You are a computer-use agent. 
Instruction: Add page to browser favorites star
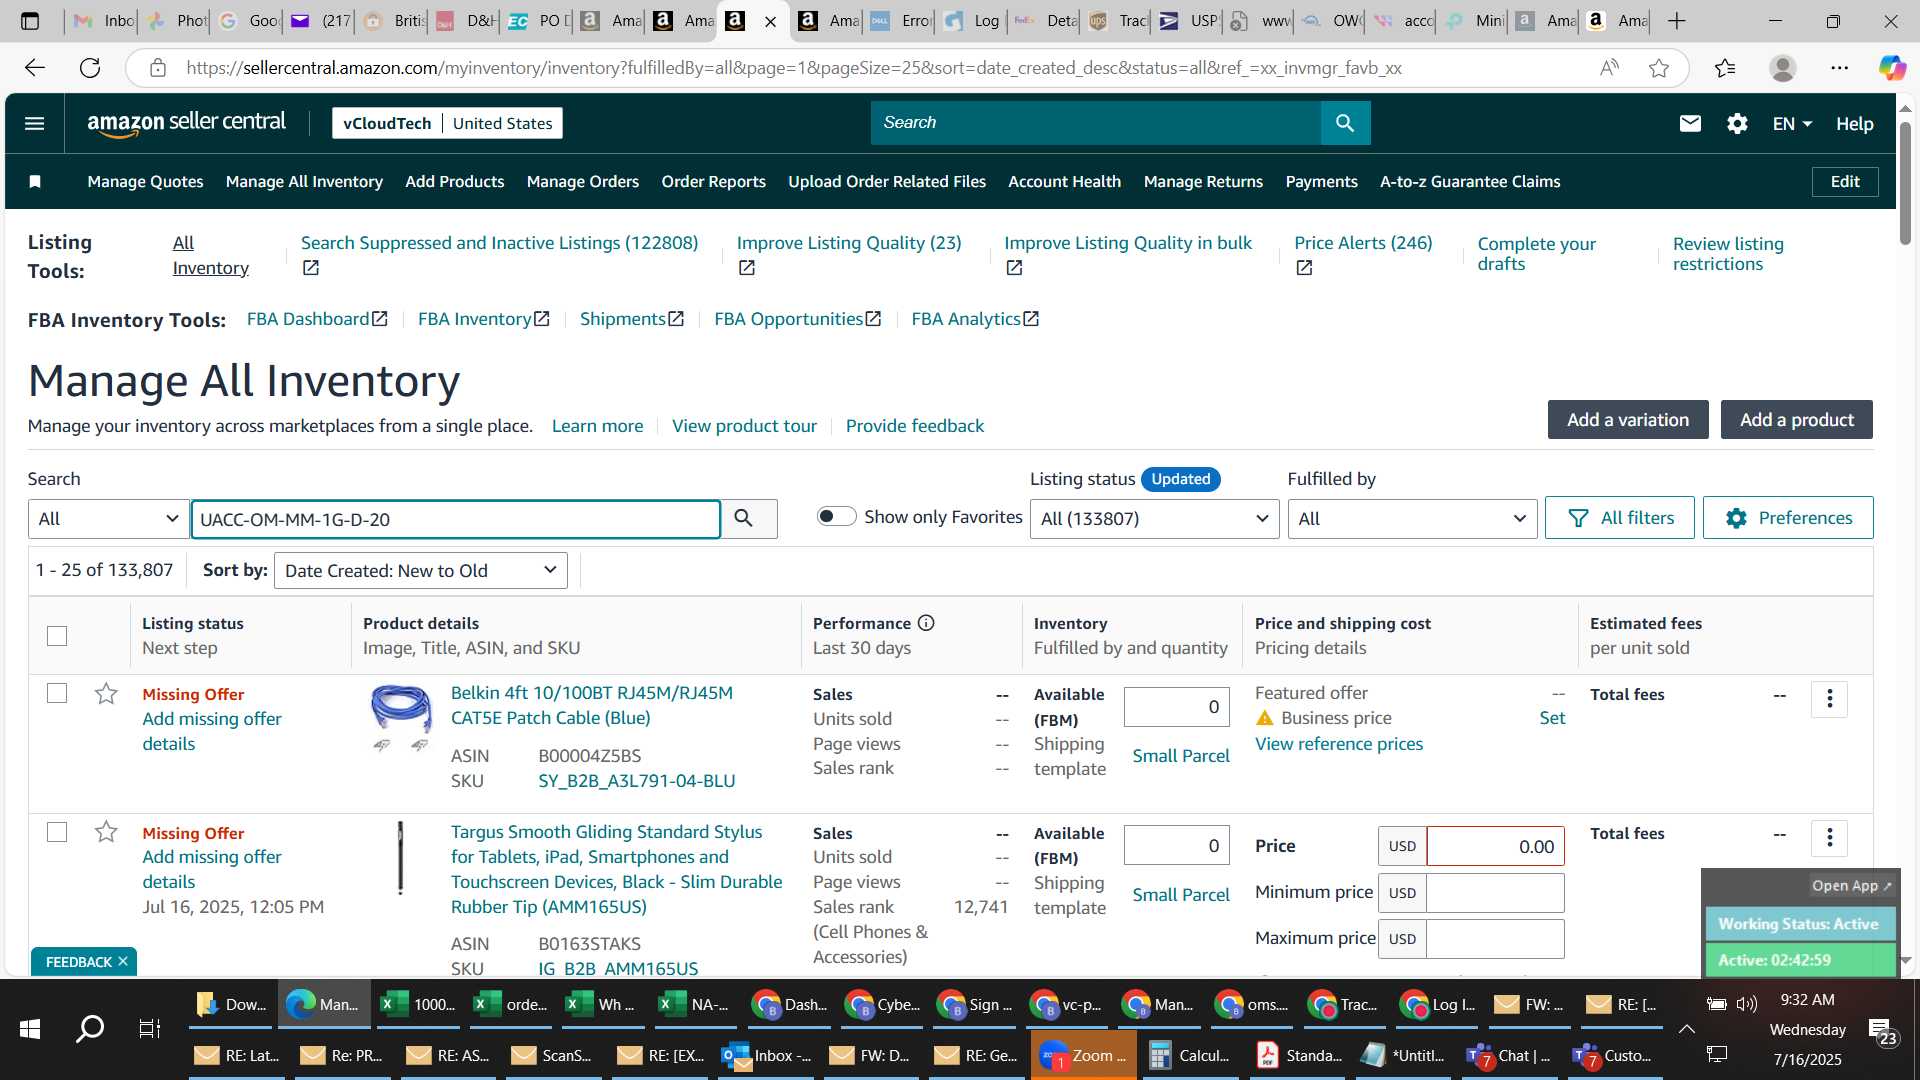point(1659,68)
